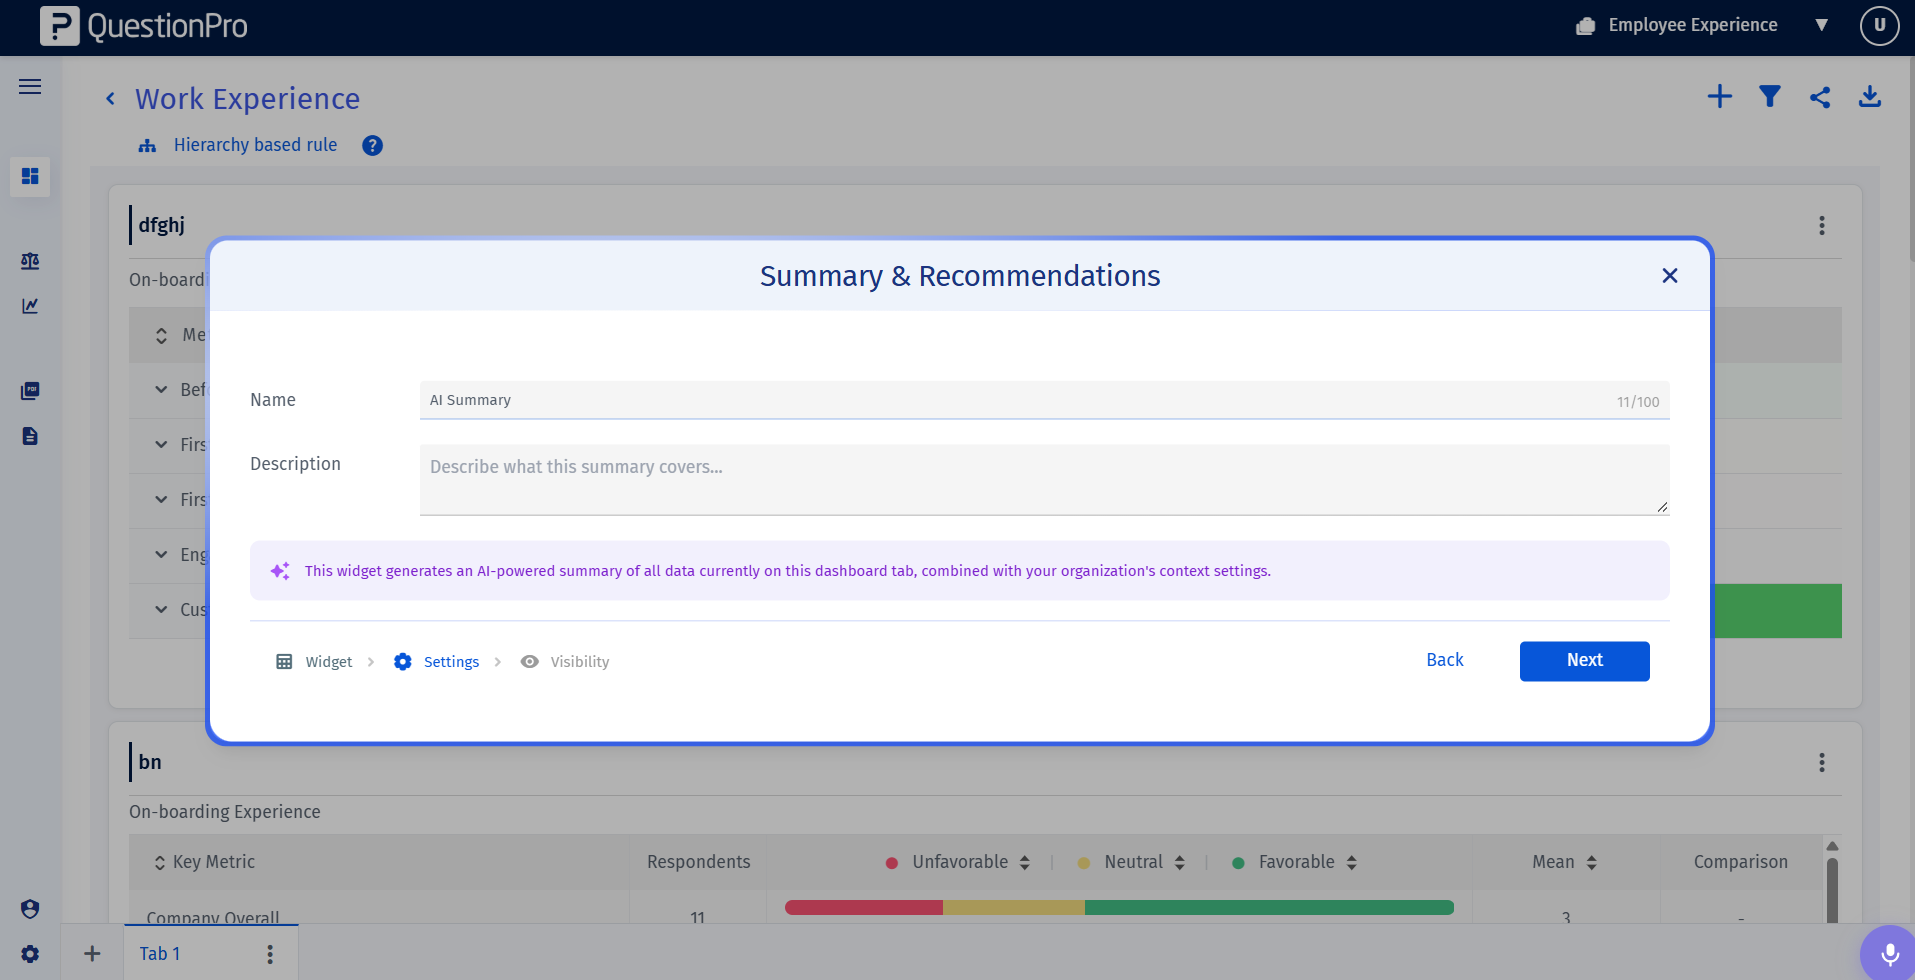Open the document icon in the sidebar
This screenshot has height=980, width=1915.
click(x=30, y=436)
